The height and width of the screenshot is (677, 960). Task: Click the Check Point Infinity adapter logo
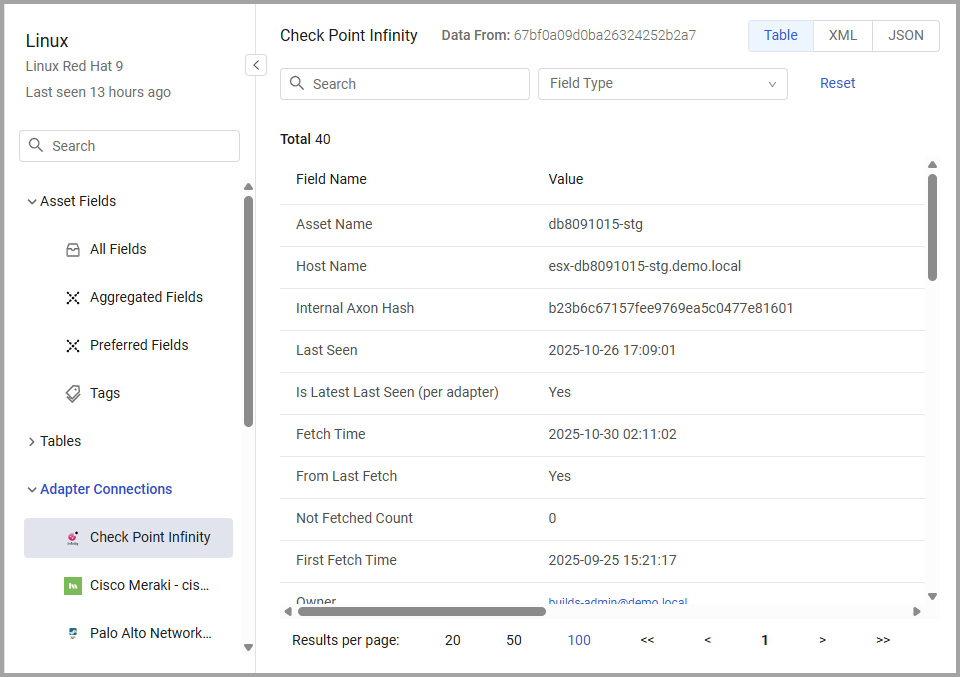click(x=73, y=538)
